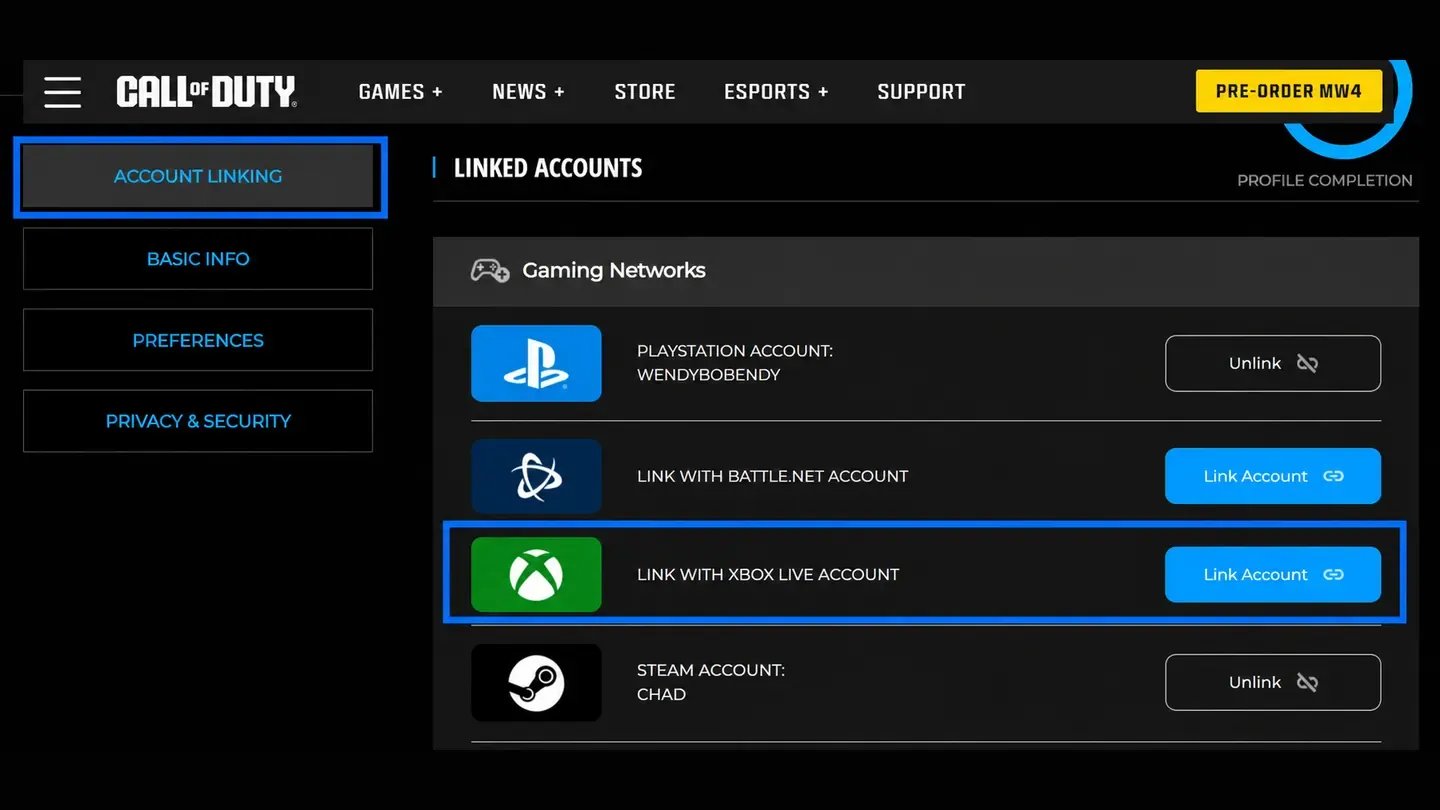
Task: Expand the ESPORTS + menu
Action: coord(776,92)
